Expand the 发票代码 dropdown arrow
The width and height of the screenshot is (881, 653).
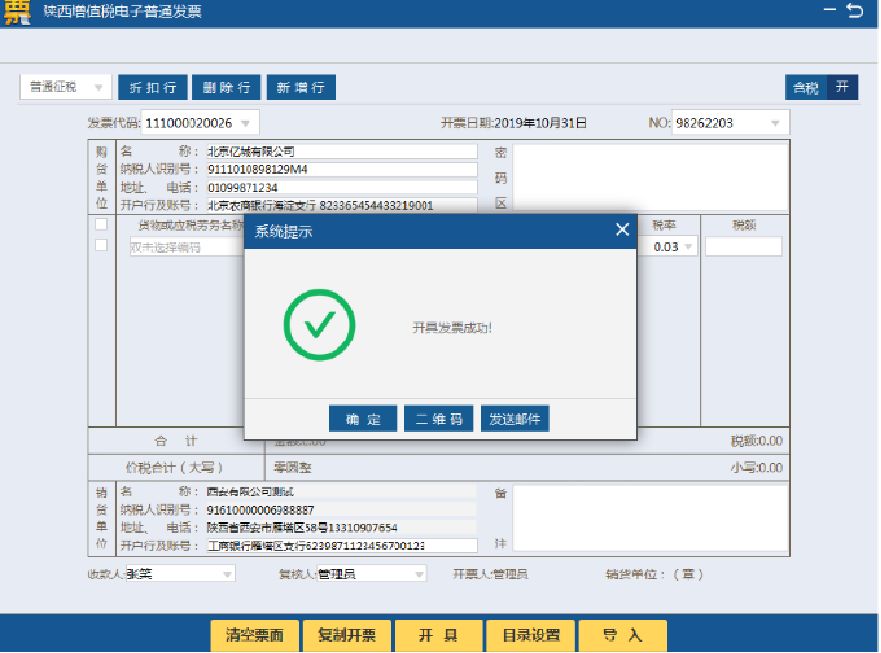pos(246,123)
